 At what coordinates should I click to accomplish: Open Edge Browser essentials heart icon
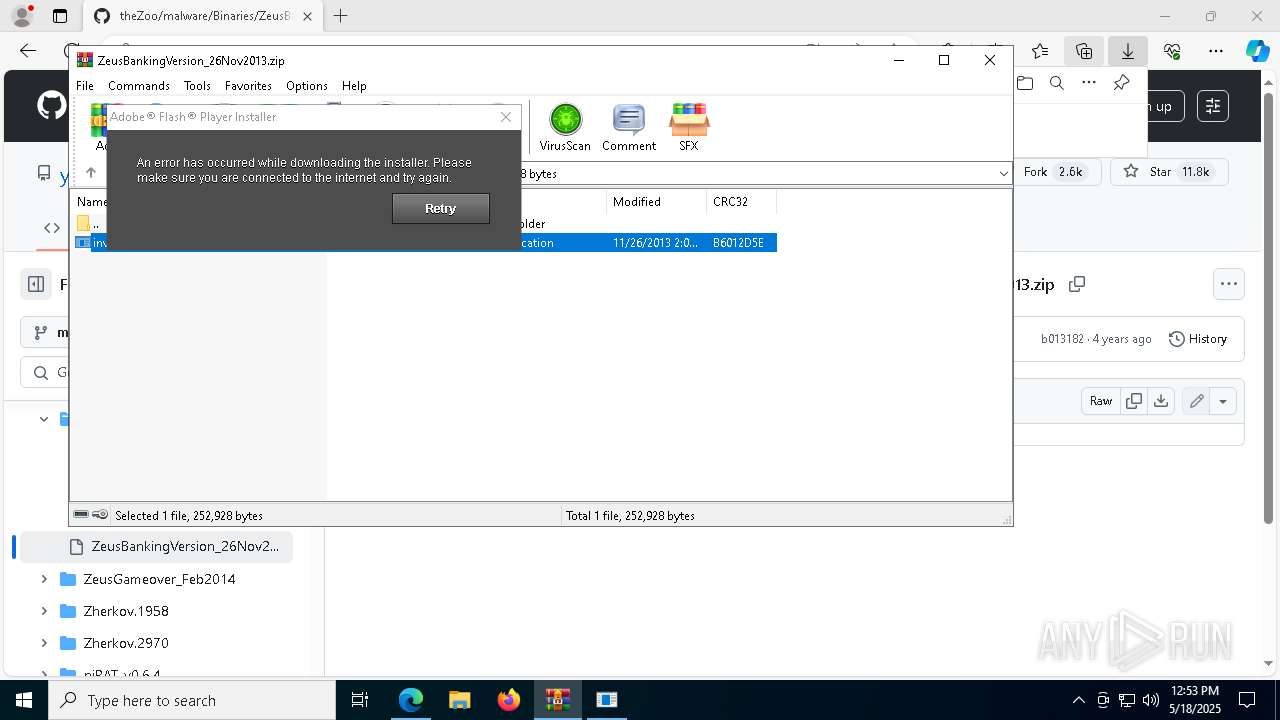tap(1172, 51)
